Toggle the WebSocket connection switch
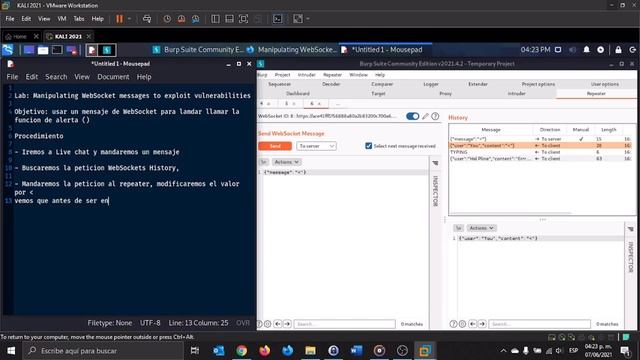The height and width of the screenshot is (360, 640). click(x=413, y=116)
